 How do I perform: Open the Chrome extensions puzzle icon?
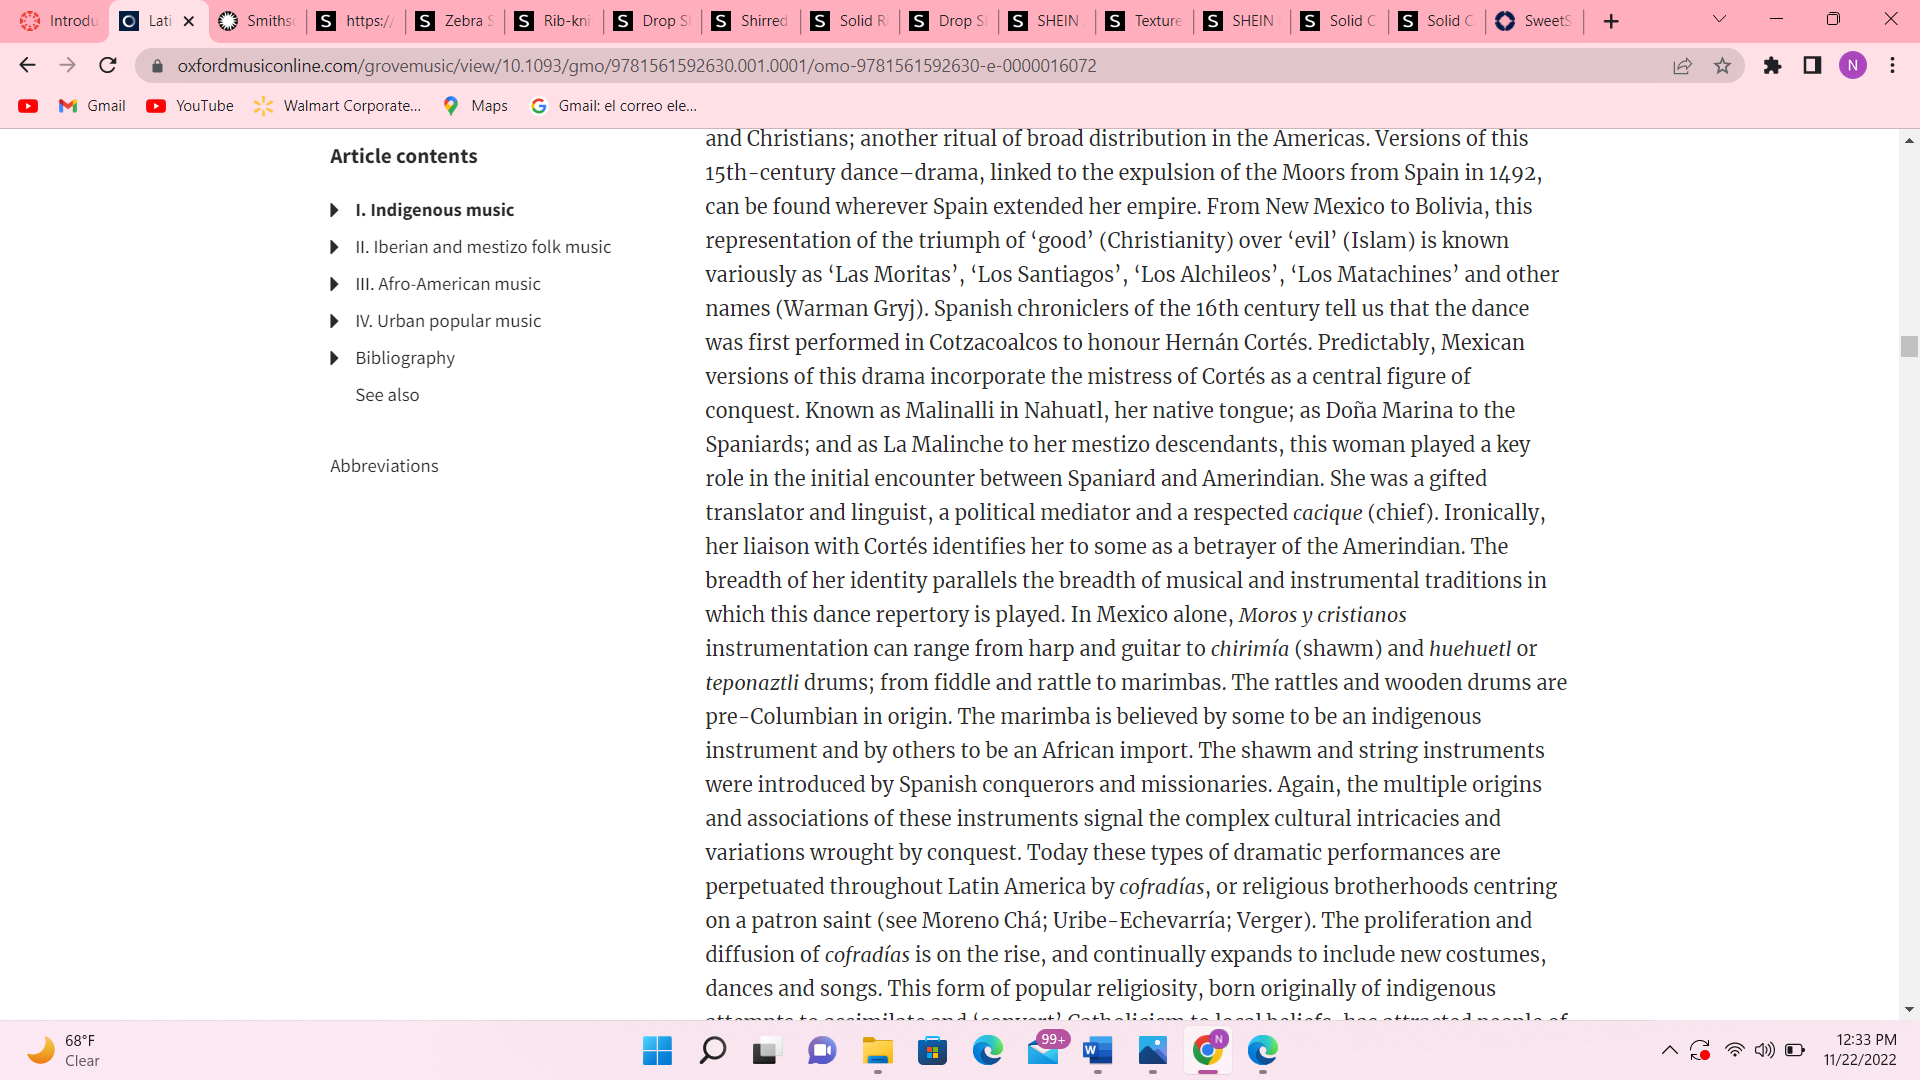(x=1772, y=66)
